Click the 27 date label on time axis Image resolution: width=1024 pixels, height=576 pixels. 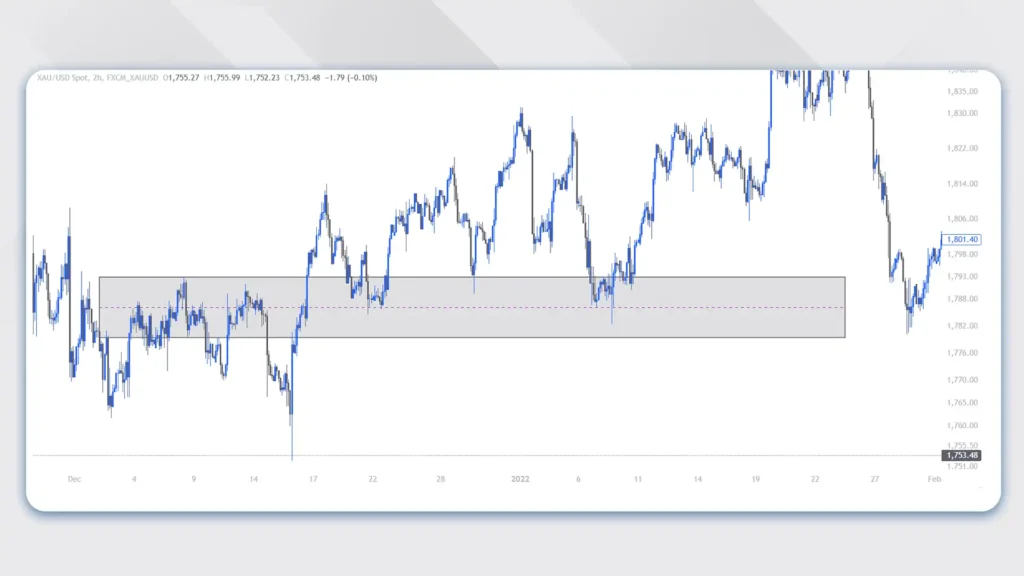pyautogui.click(x=874, y=479)
